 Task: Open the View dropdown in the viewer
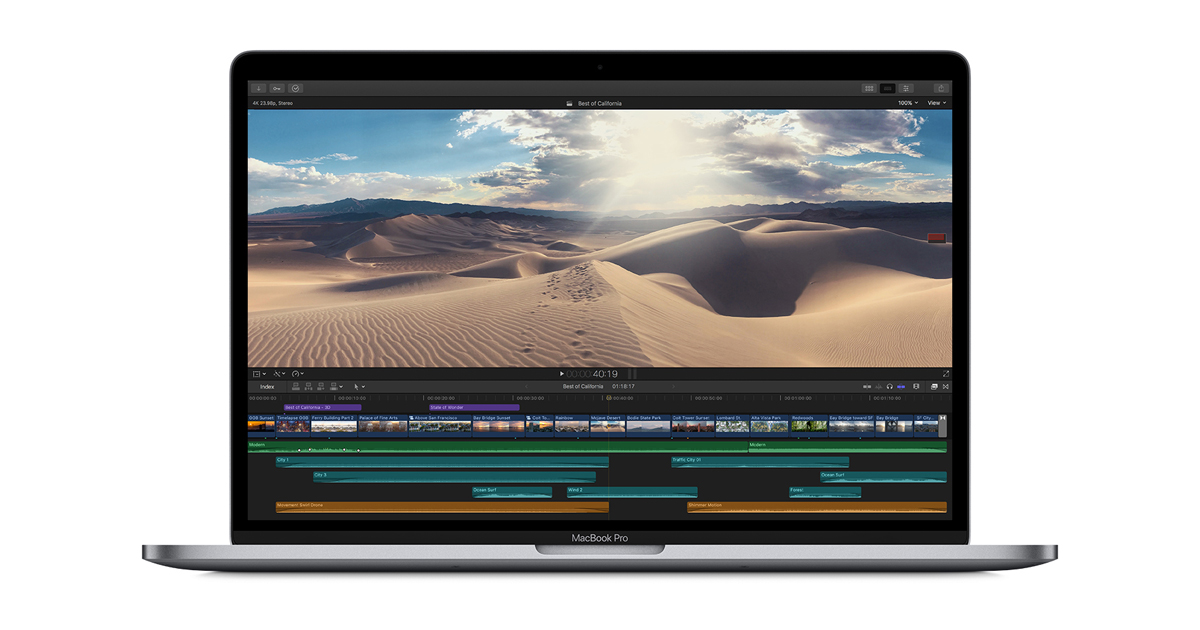937,102
